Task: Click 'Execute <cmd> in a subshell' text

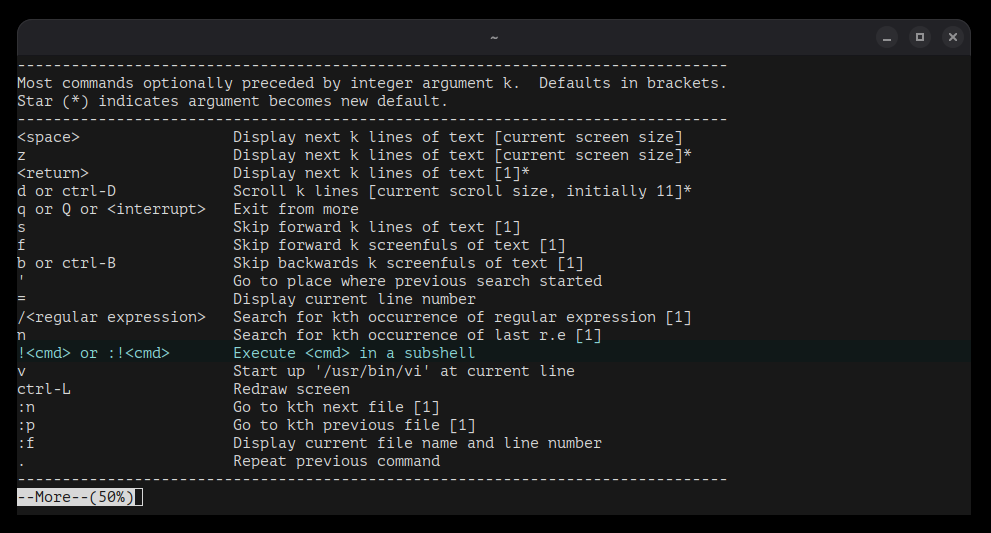Action: pos(354,353)
